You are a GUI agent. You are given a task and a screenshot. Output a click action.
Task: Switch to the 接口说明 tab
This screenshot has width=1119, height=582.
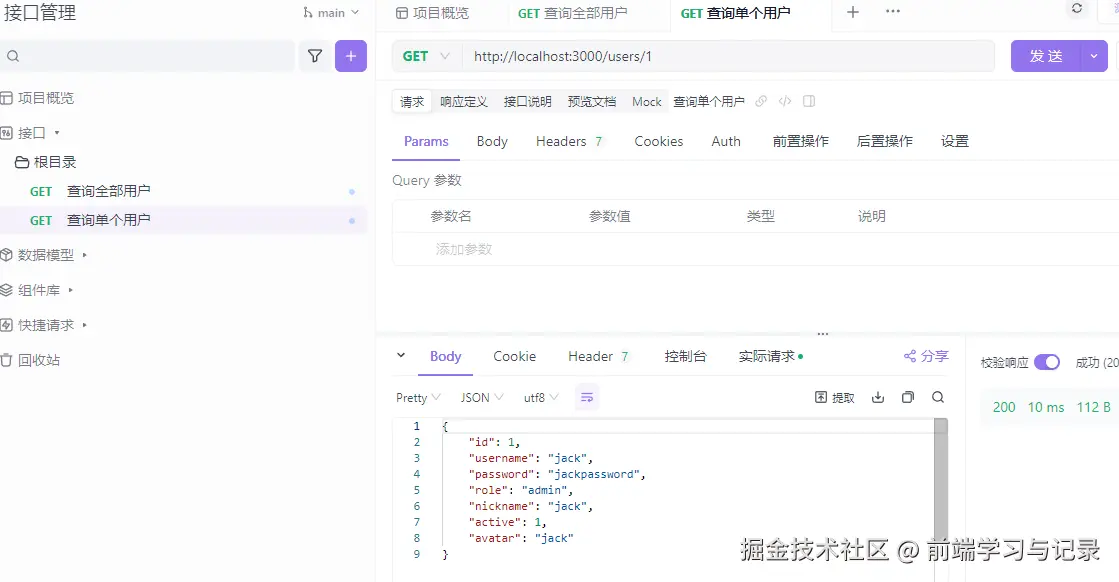(x=527, y=102)
